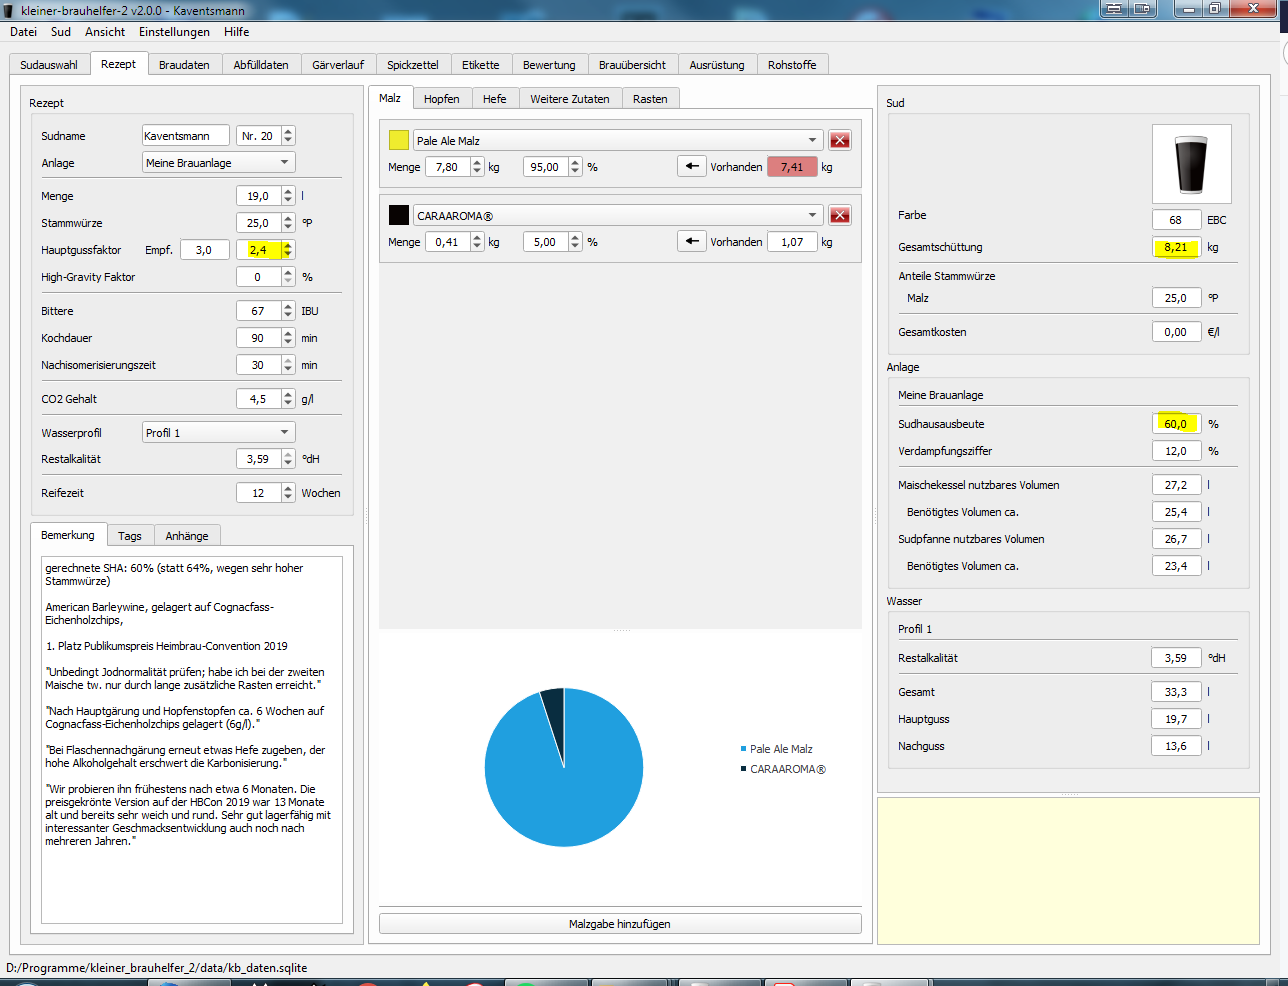Delete the Pale Ale Malz entry

click(x=840, y=140)
